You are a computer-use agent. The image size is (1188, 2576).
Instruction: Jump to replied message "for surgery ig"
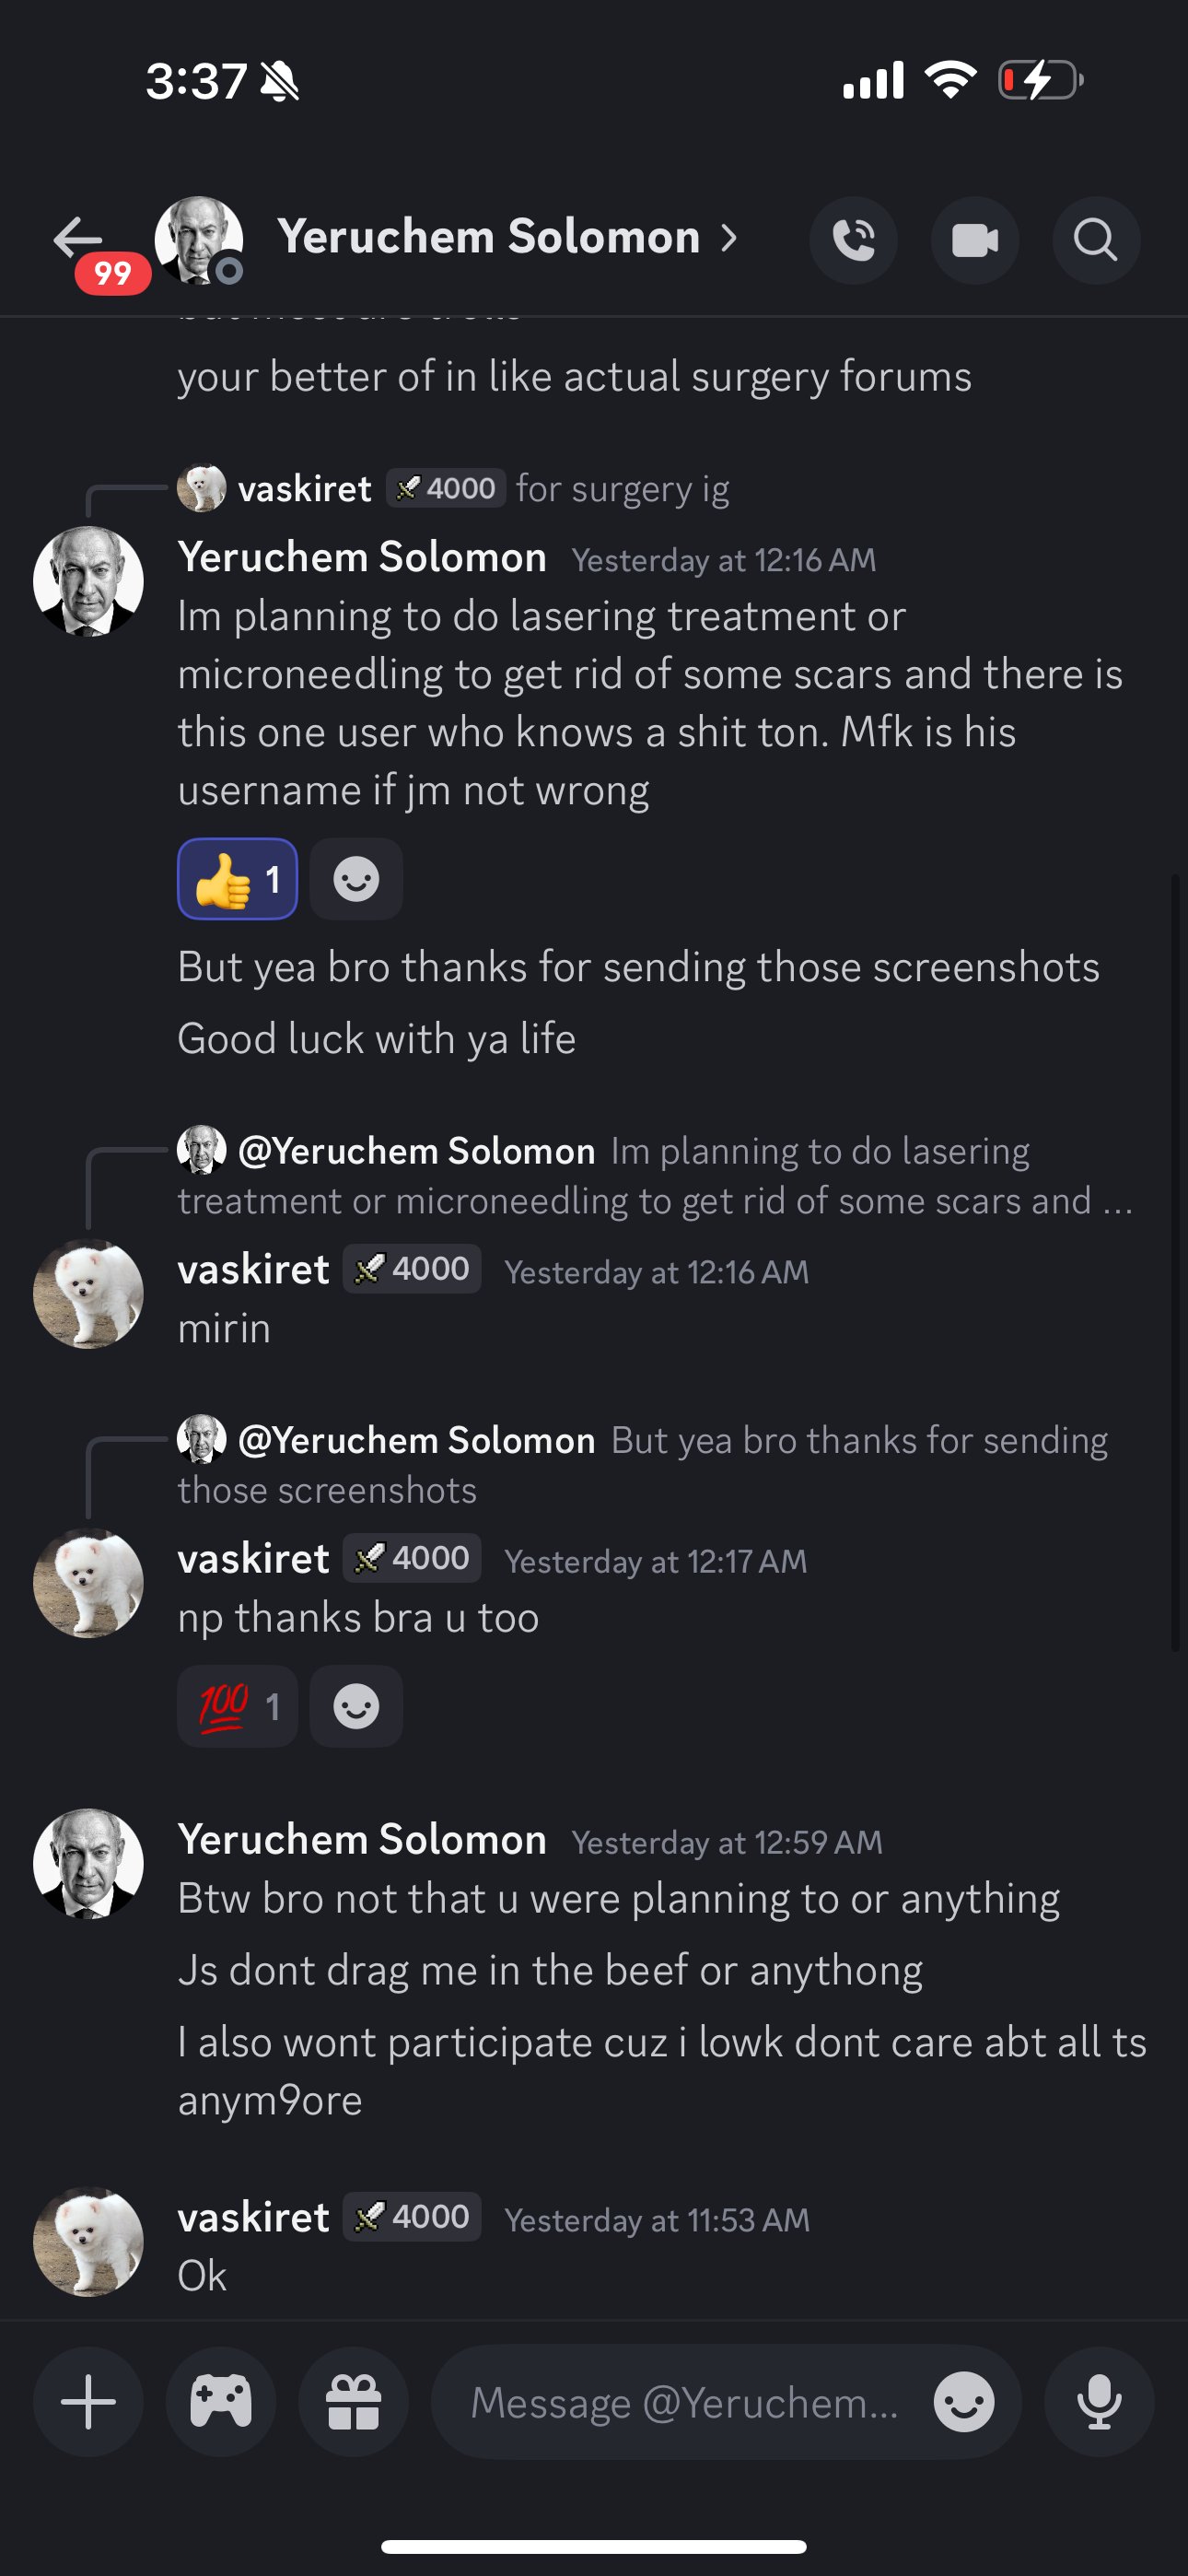pyautogui.click(x=620, y=489)
